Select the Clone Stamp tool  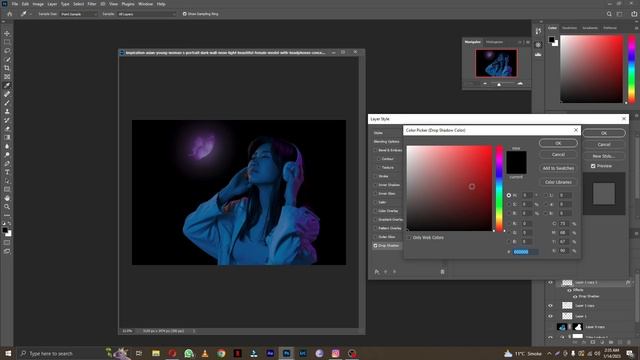7,111
